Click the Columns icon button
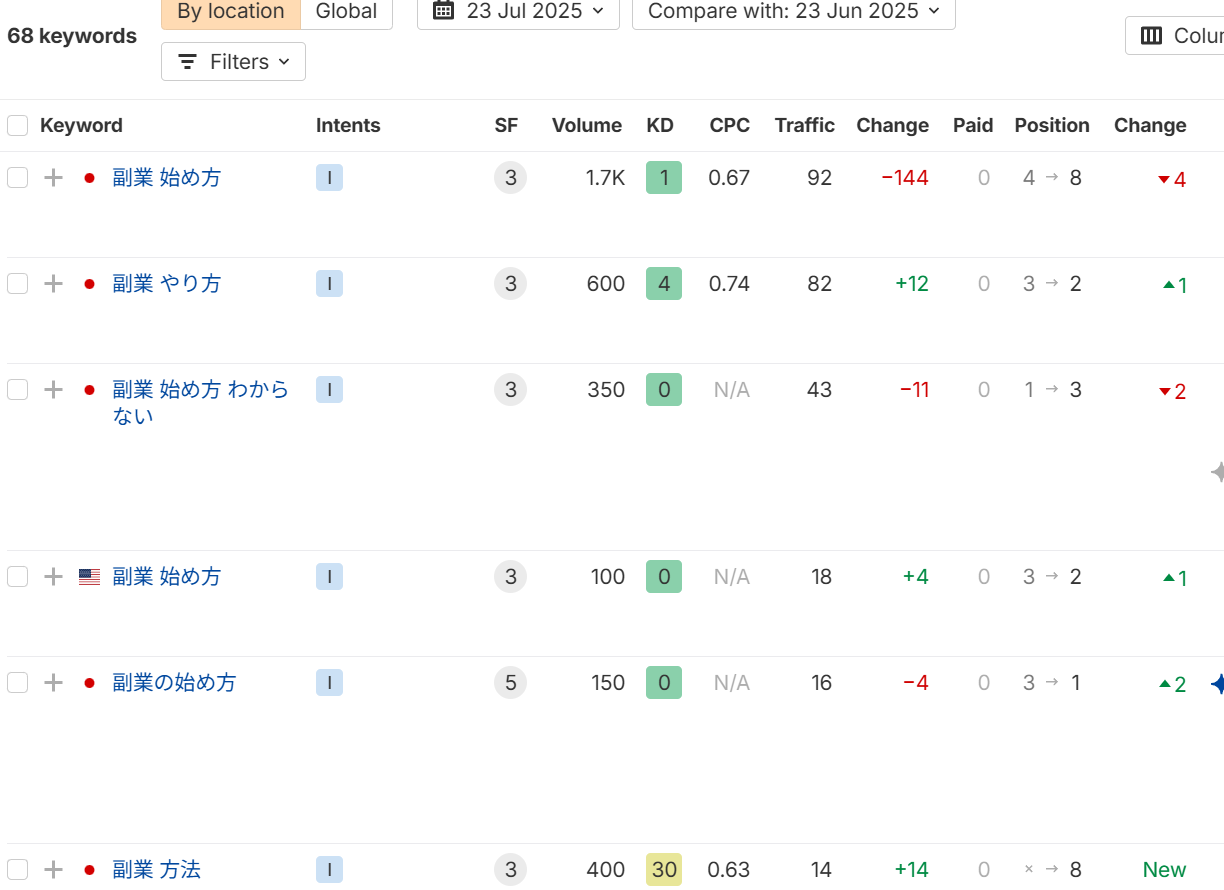 pos(1152,36)
